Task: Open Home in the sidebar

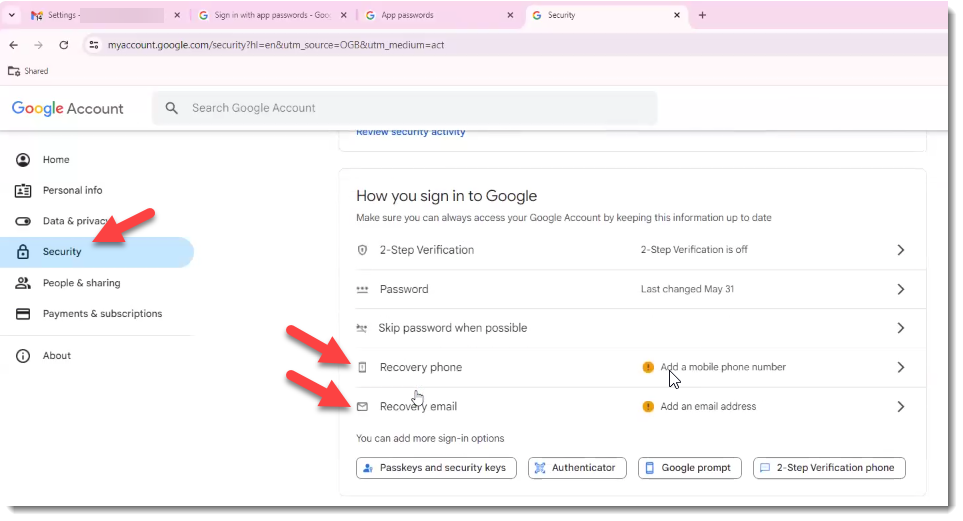Action: point(96,160)
